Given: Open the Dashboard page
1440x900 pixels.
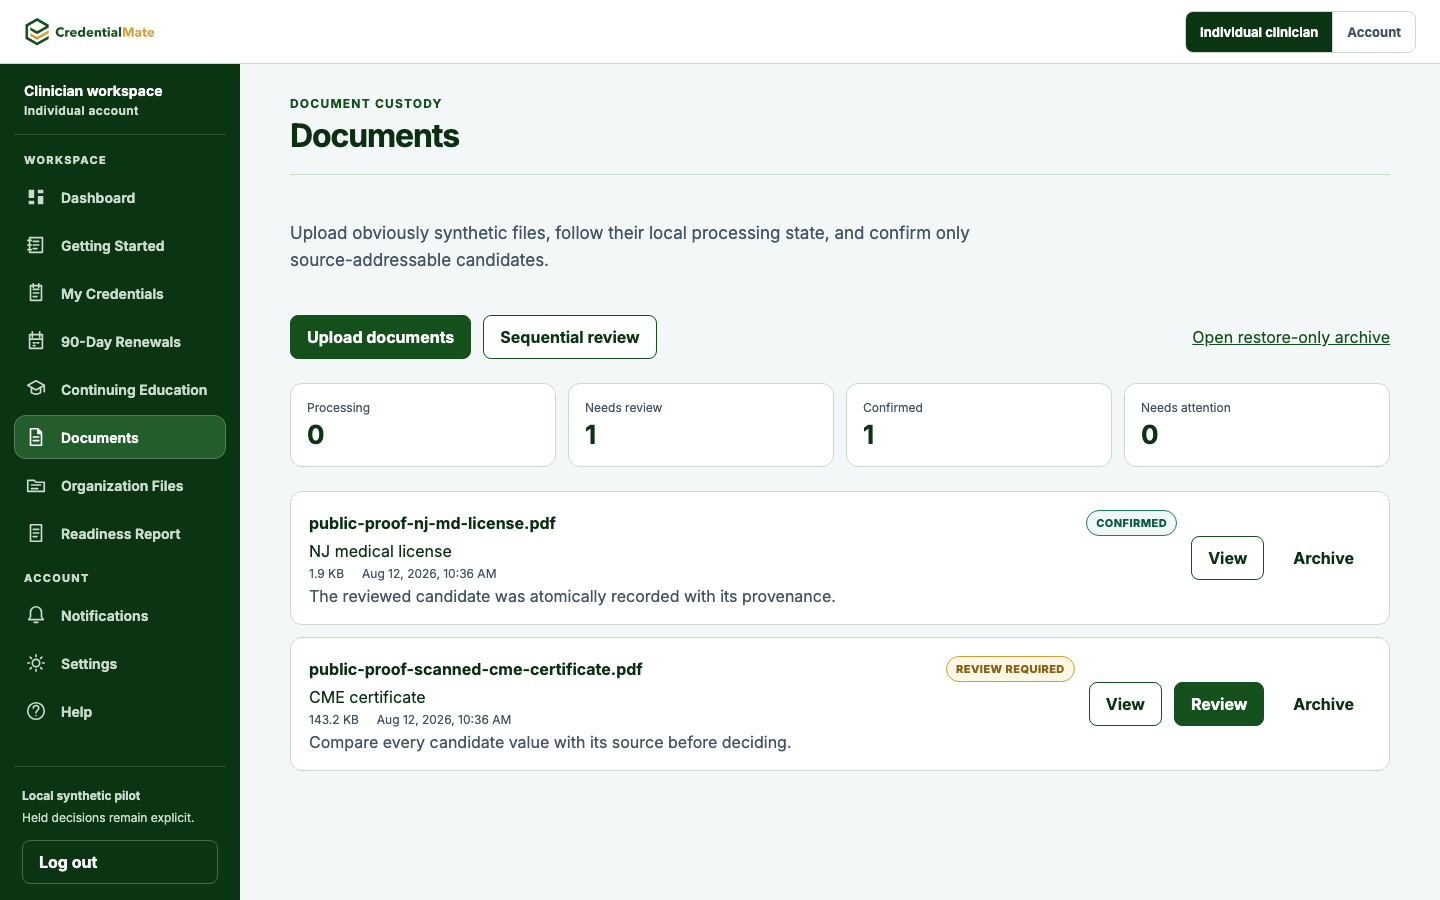Looking at the screenshot, I should pyautogui.click(x=120, y=197).
